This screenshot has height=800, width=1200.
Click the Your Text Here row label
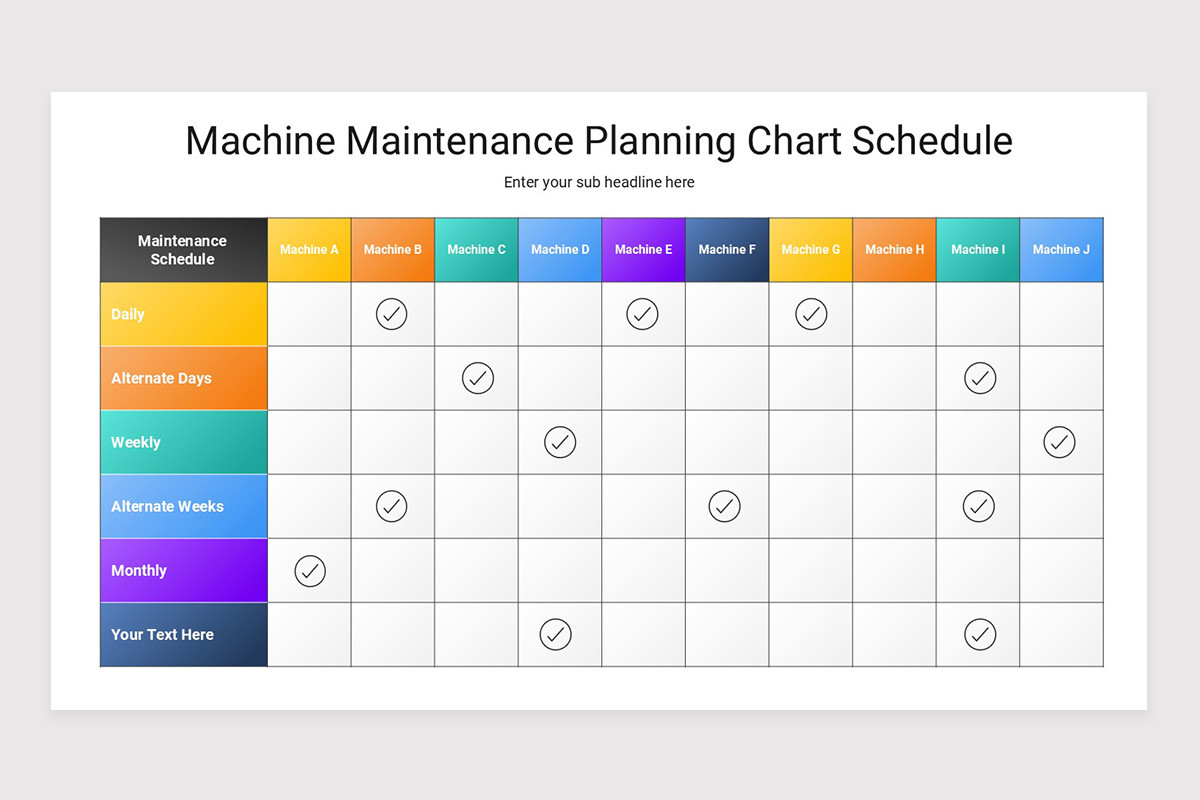(184, 634)
